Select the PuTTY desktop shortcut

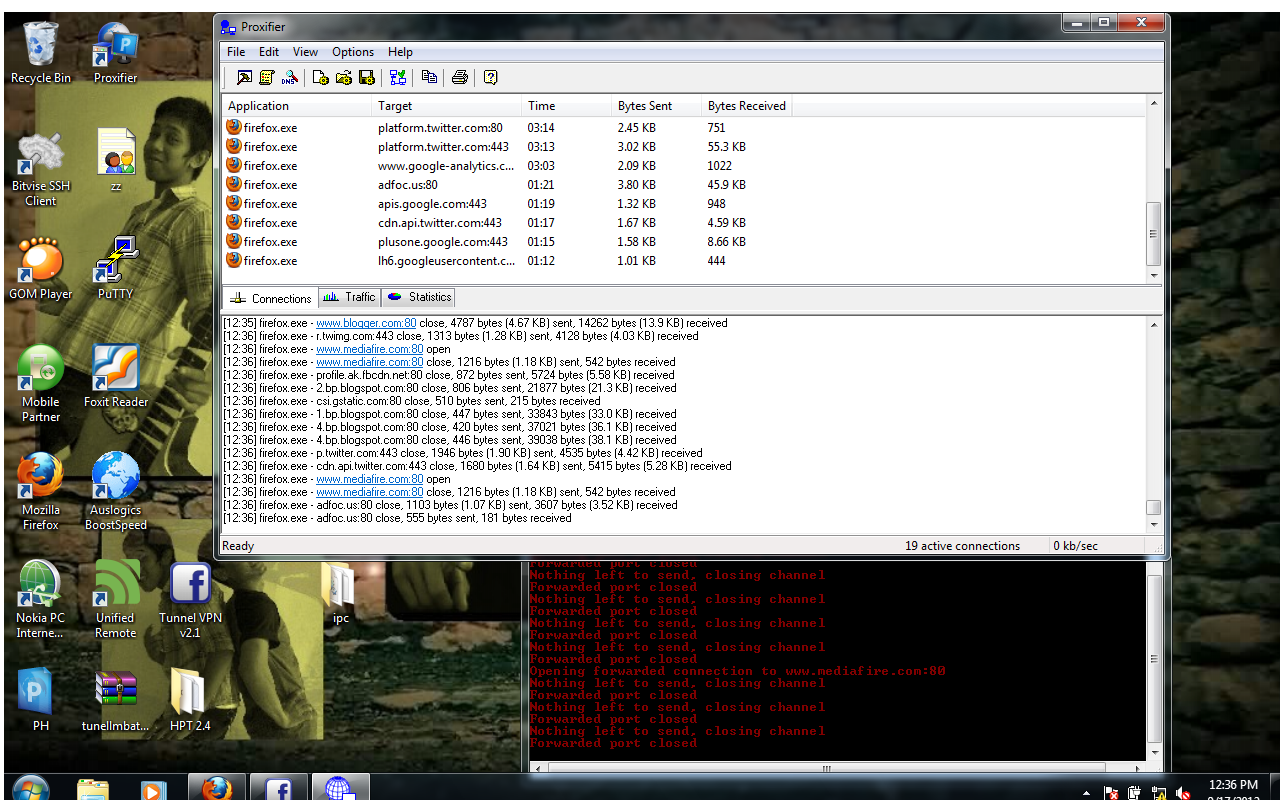click(x=116, y=270)
